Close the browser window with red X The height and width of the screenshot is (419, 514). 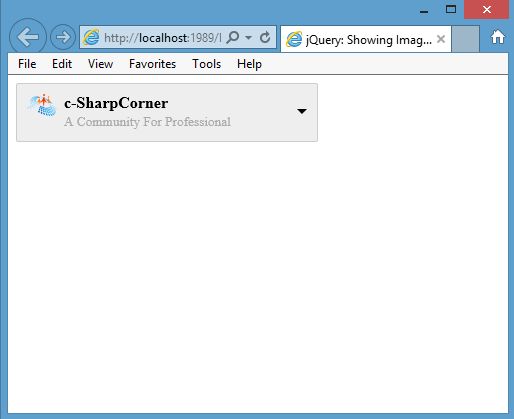point(486,9)
